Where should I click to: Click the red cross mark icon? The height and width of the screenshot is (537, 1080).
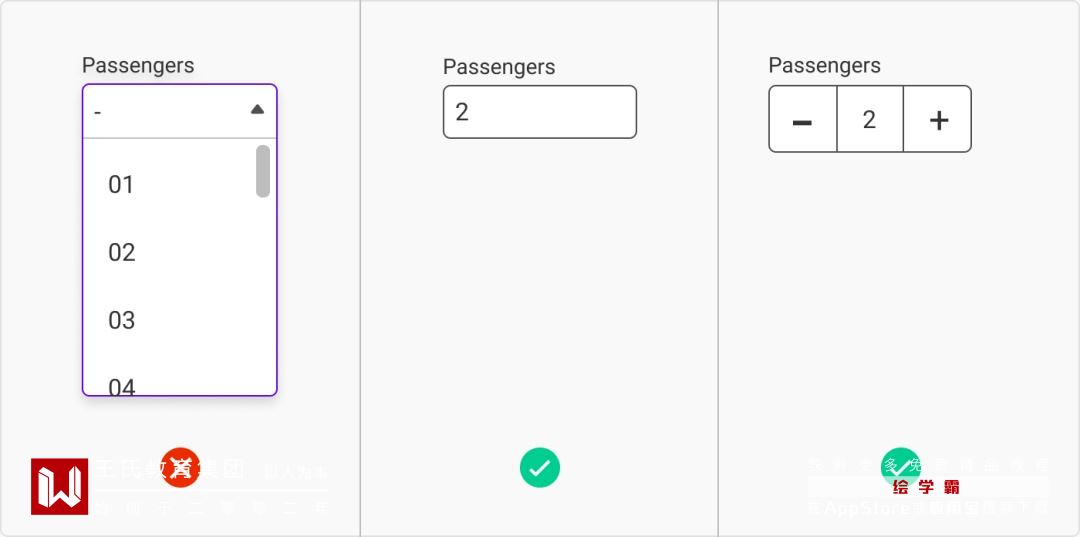180,467
